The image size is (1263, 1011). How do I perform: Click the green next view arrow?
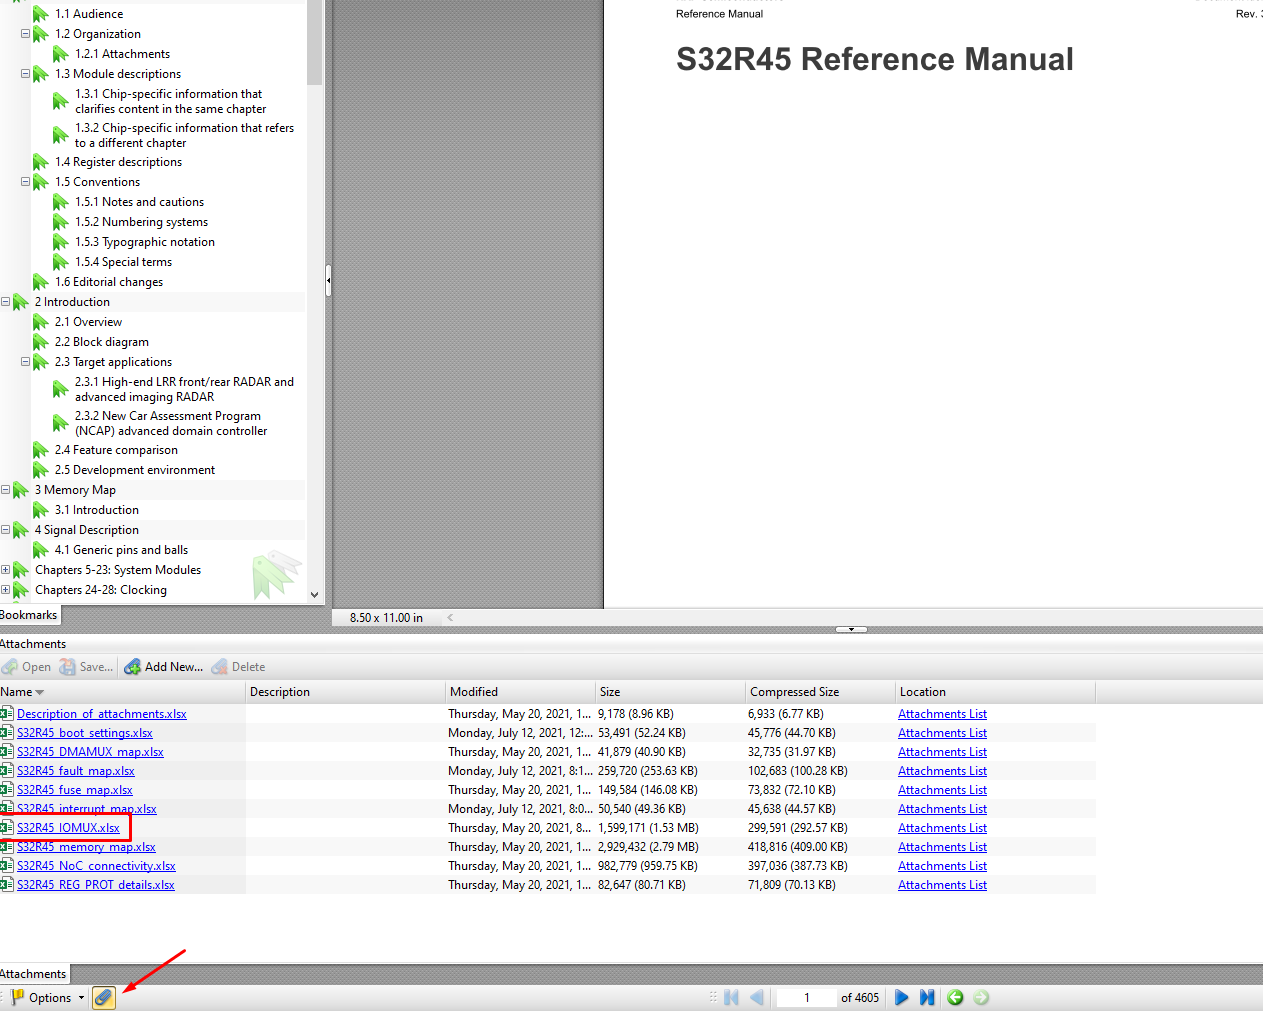click(x=981, y=997)
